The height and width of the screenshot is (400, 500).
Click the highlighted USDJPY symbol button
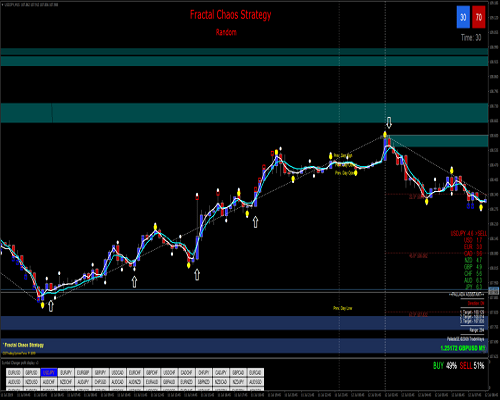49,372
